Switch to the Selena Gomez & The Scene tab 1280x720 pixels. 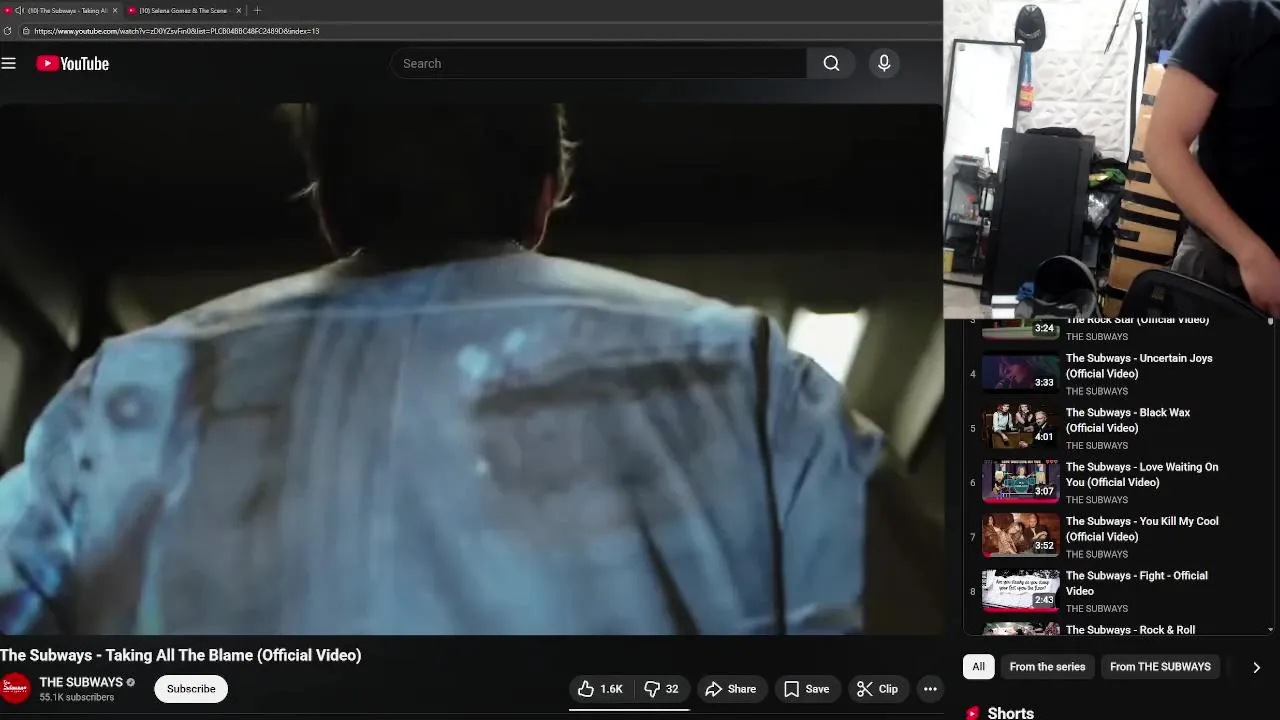pyautogui.click(x=185, y=10)
